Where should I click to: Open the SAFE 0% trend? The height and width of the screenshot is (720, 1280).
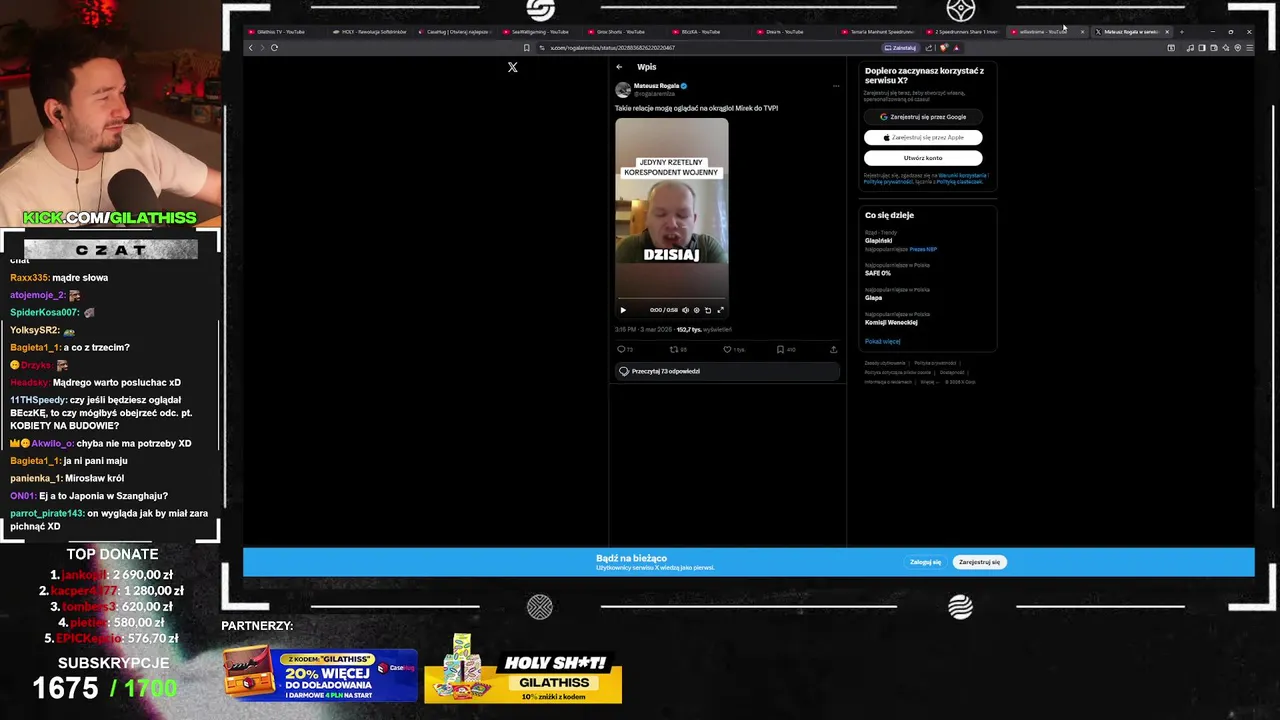878,273
